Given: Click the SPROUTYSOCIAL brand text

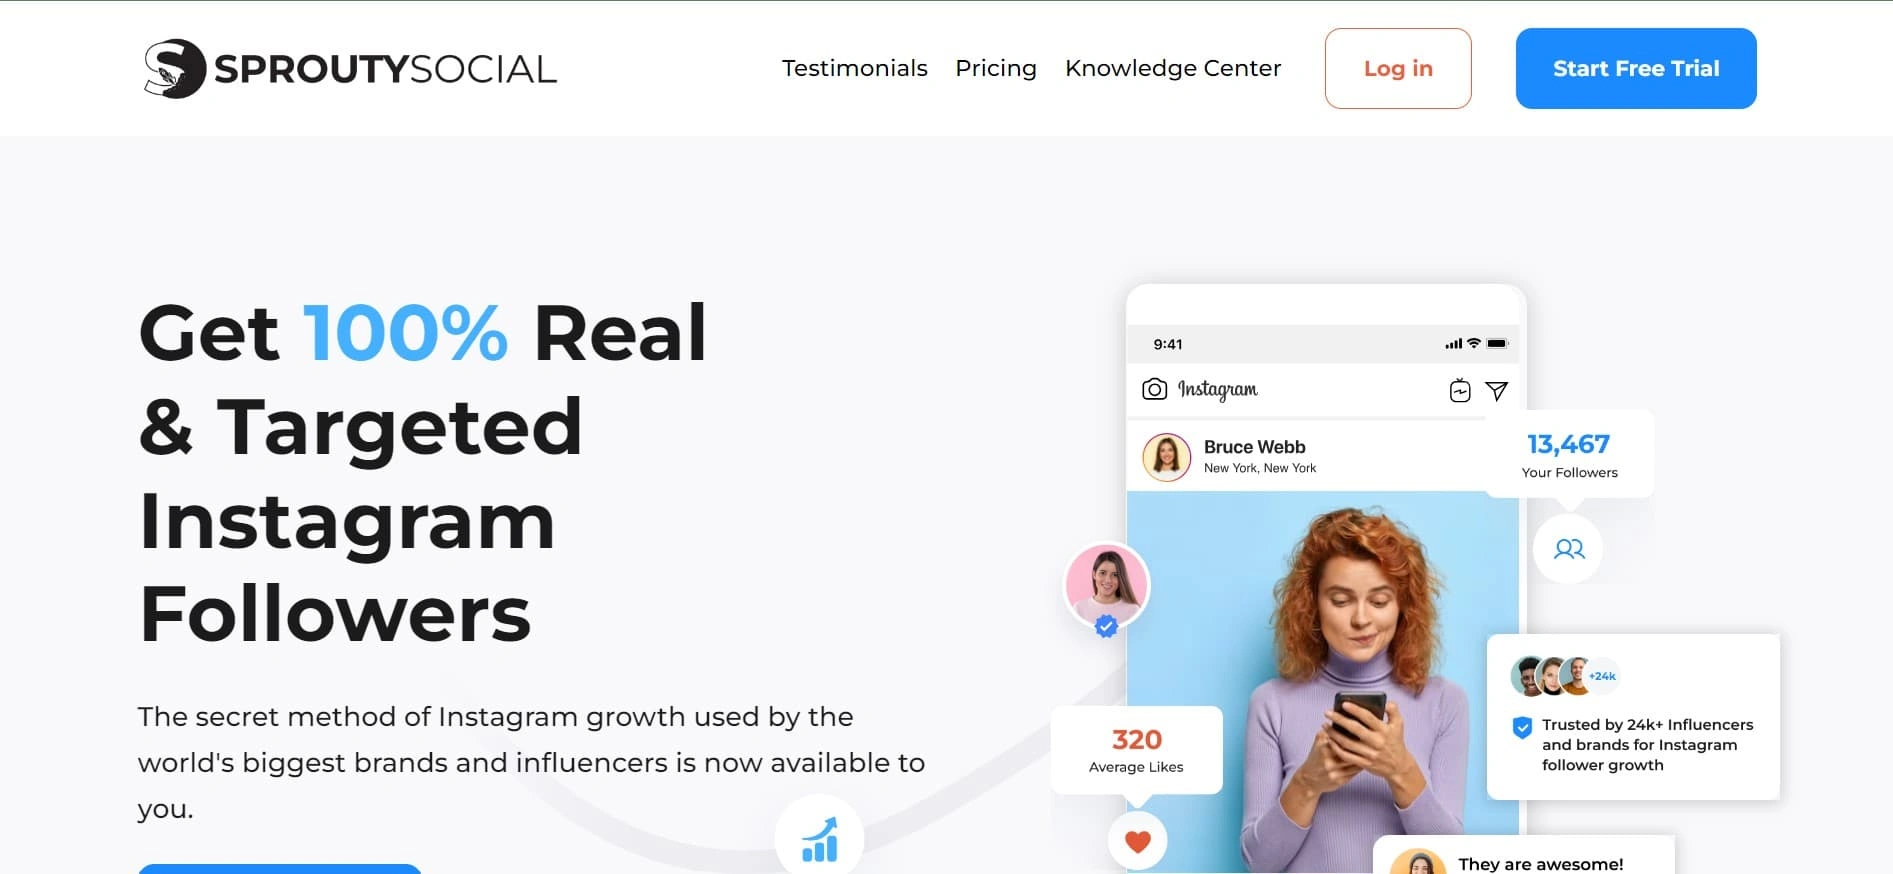Looking at the screenshot, I should (385, 69).
